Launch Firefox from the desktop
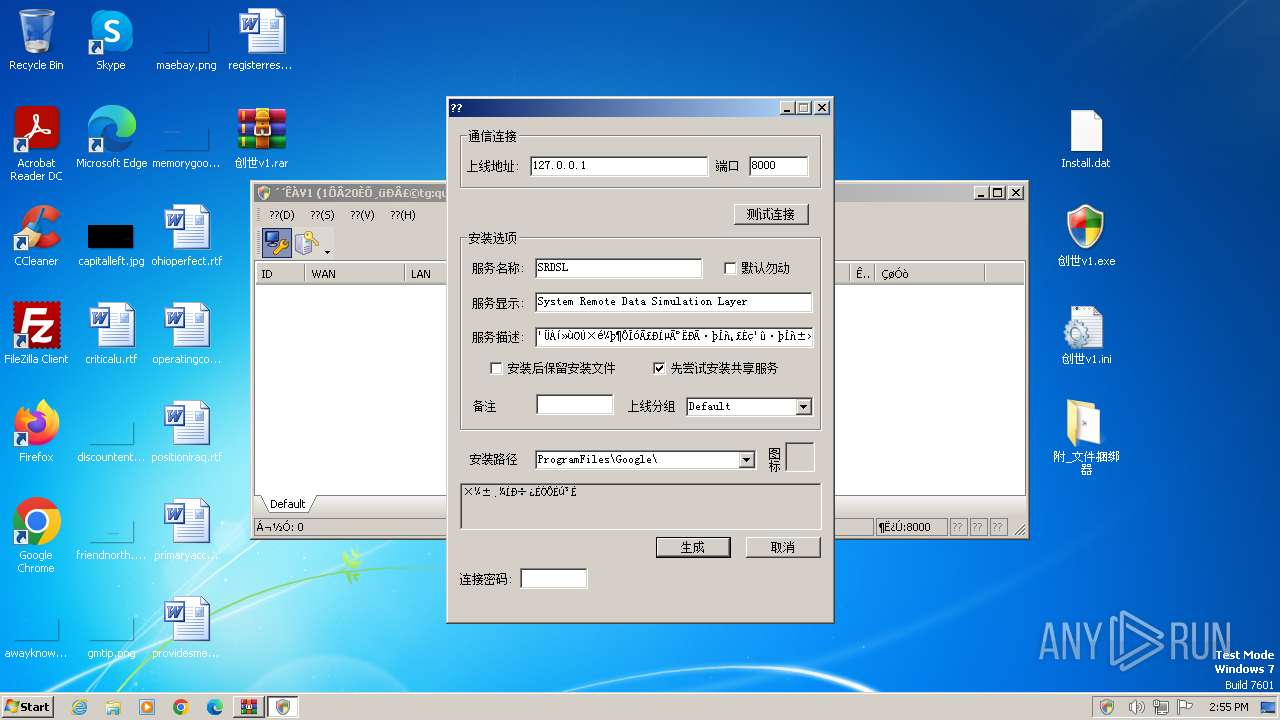Viewport: 1280px width, 720px height. [x=36, y=432]
